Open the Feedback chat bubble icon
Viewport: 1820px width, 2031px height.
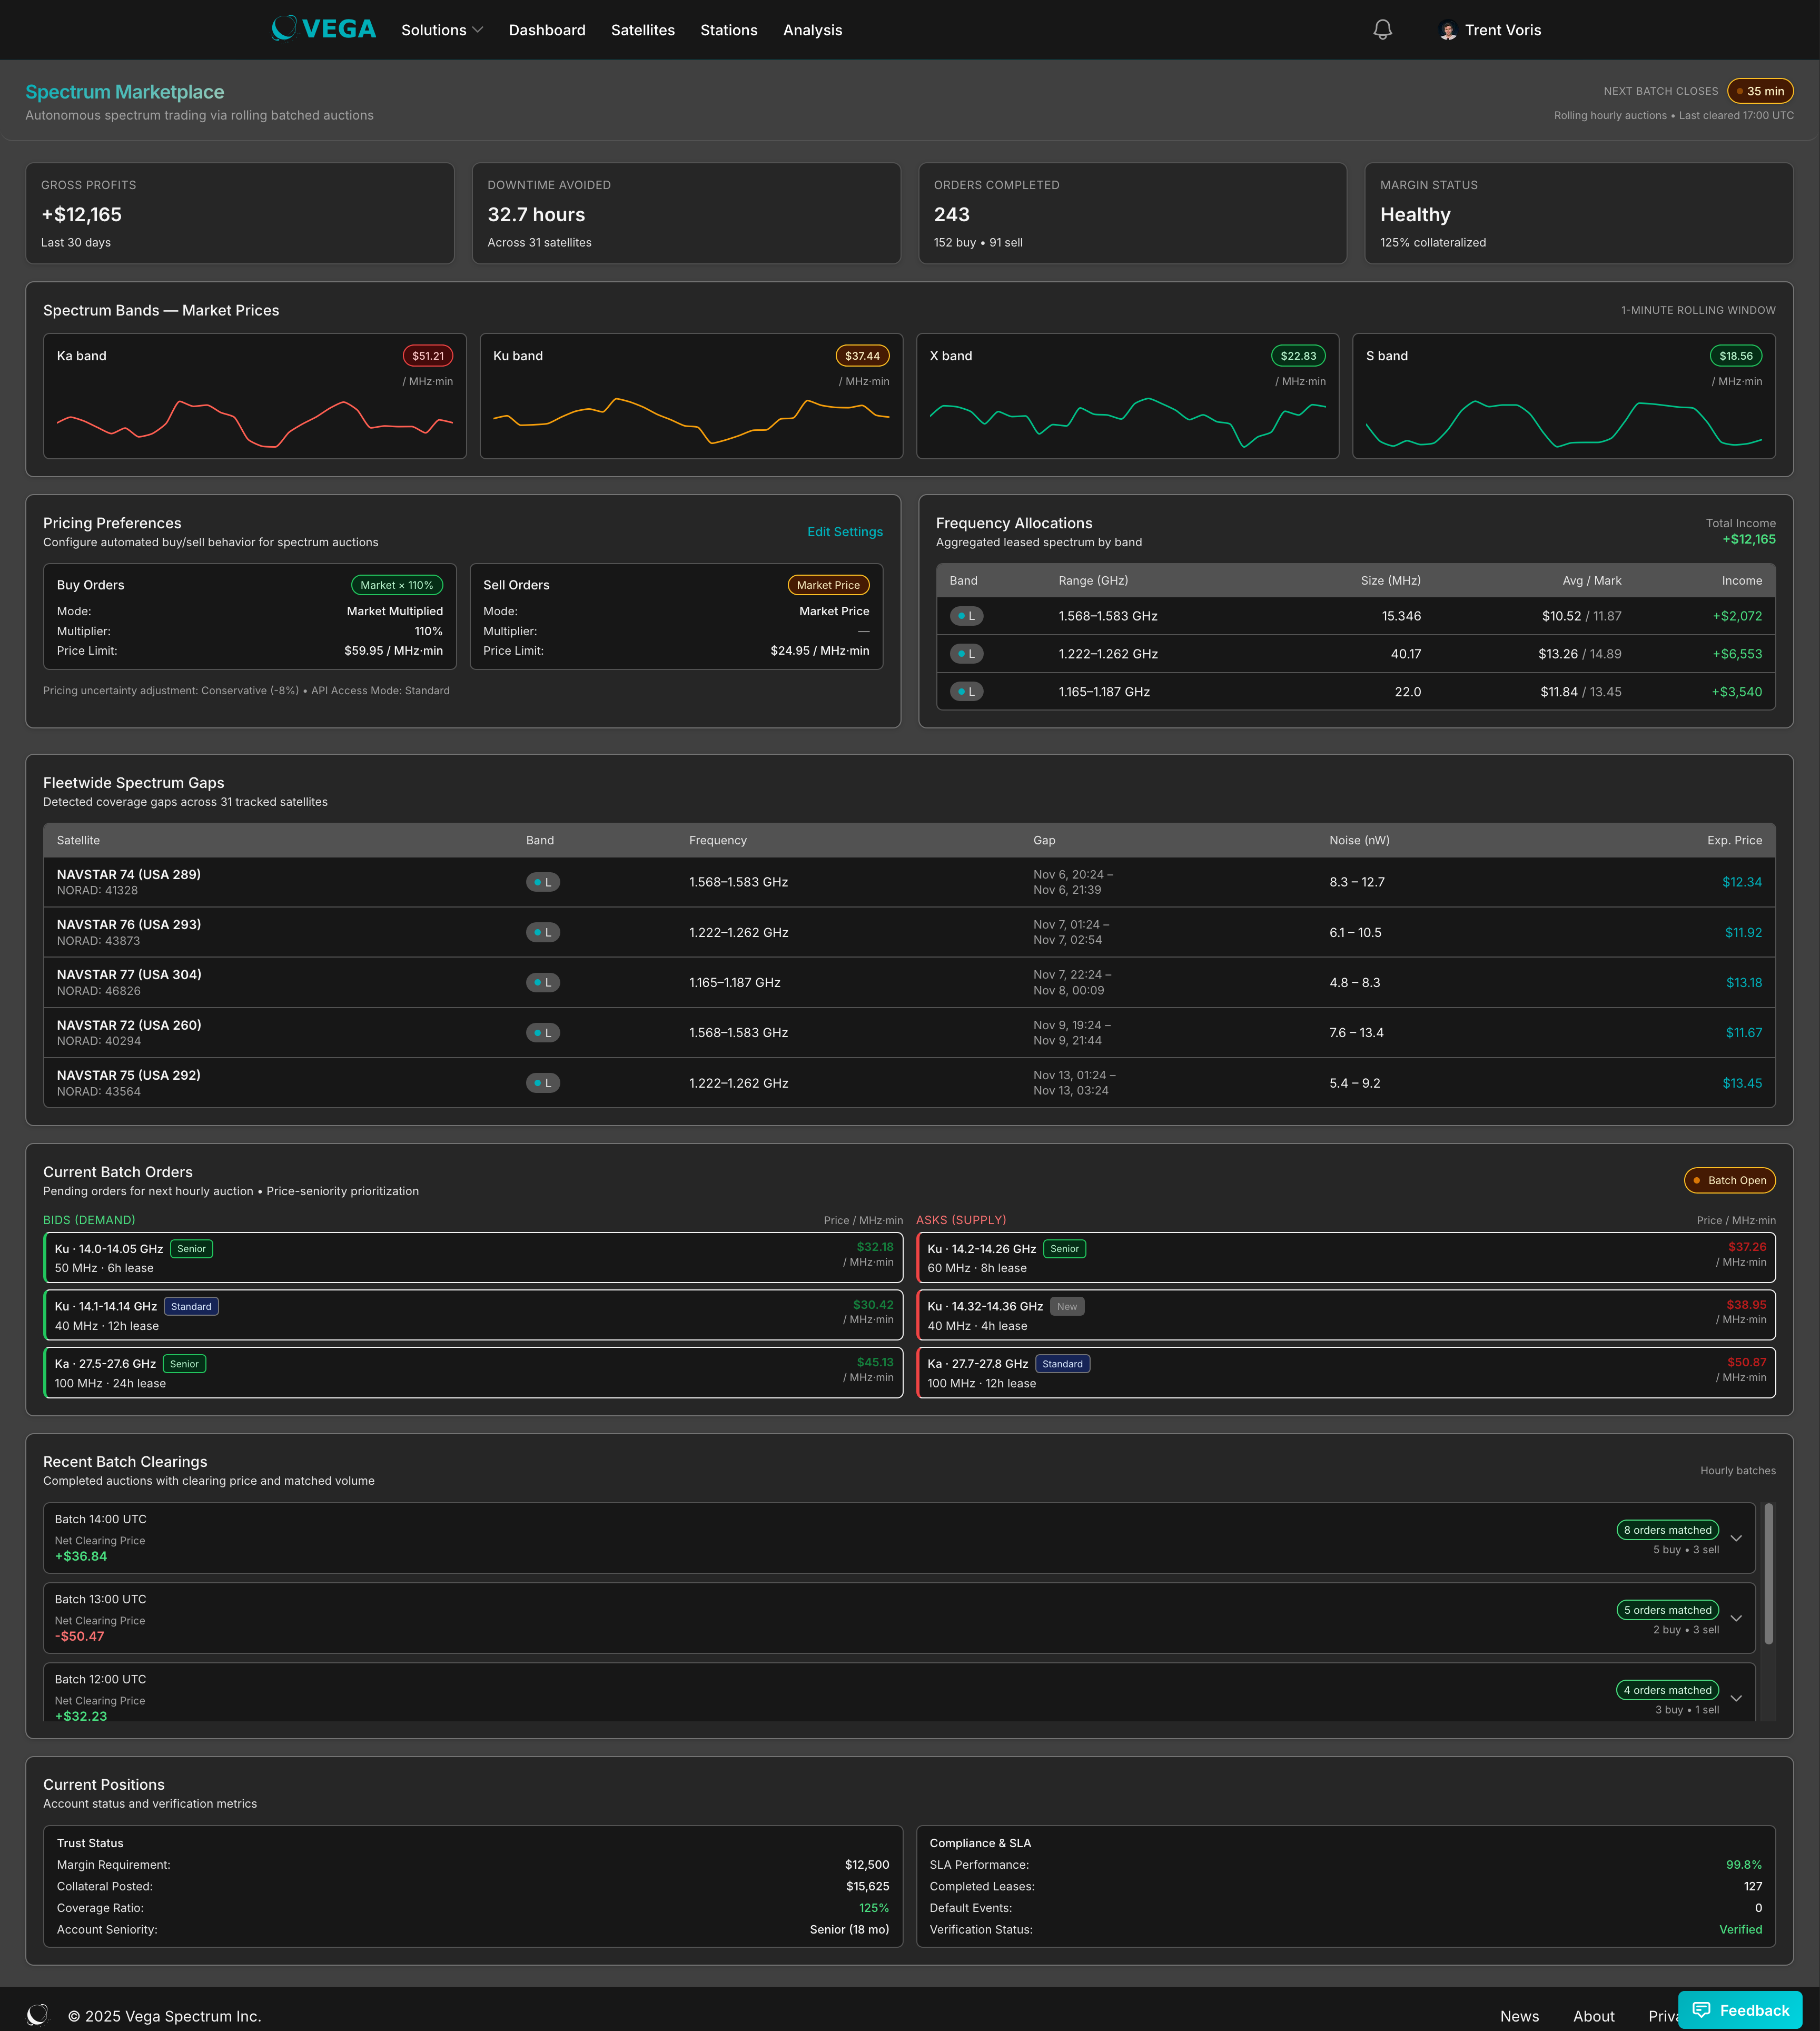(1703, 2009)
